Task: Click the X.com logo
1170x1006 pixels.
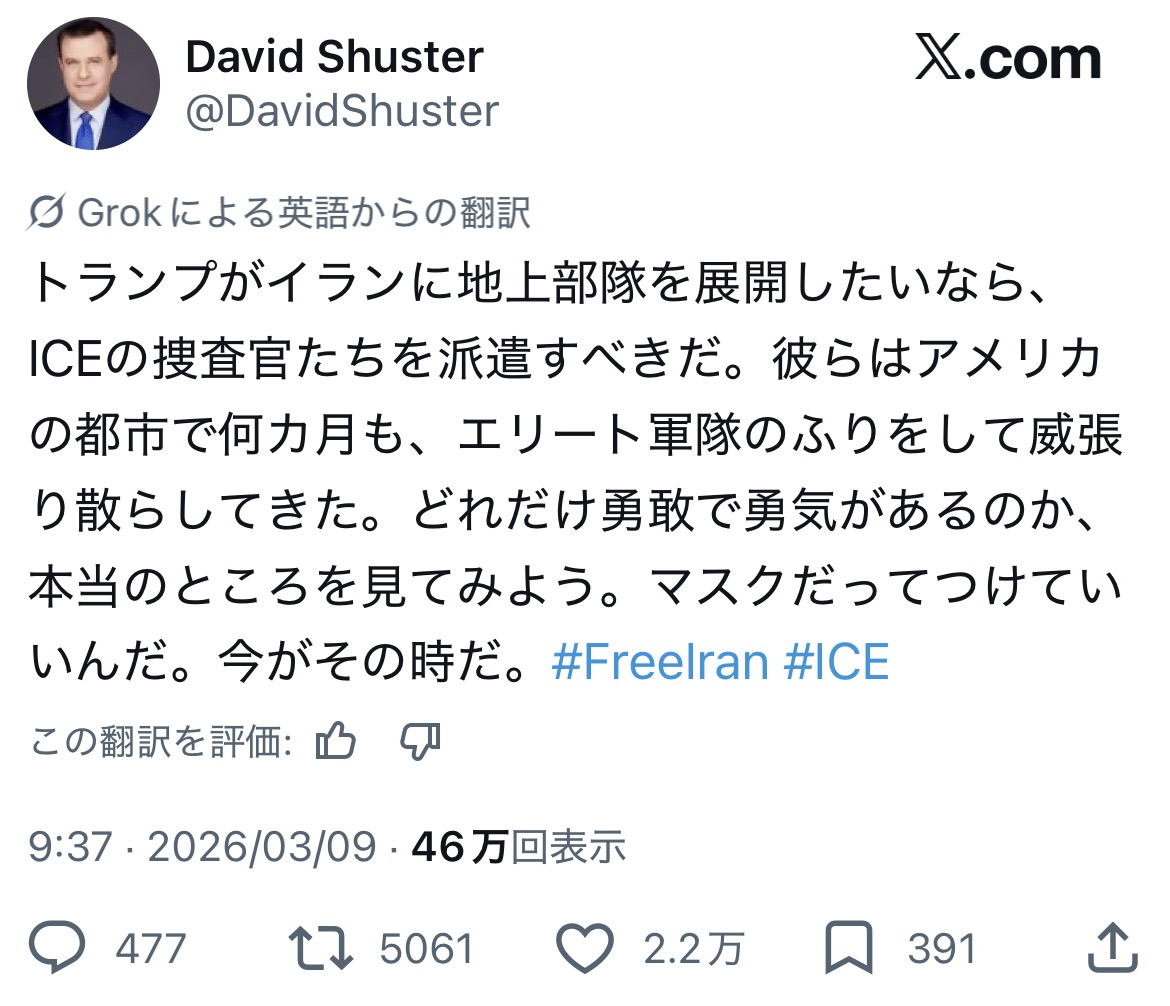Action: coord(1007,62)
